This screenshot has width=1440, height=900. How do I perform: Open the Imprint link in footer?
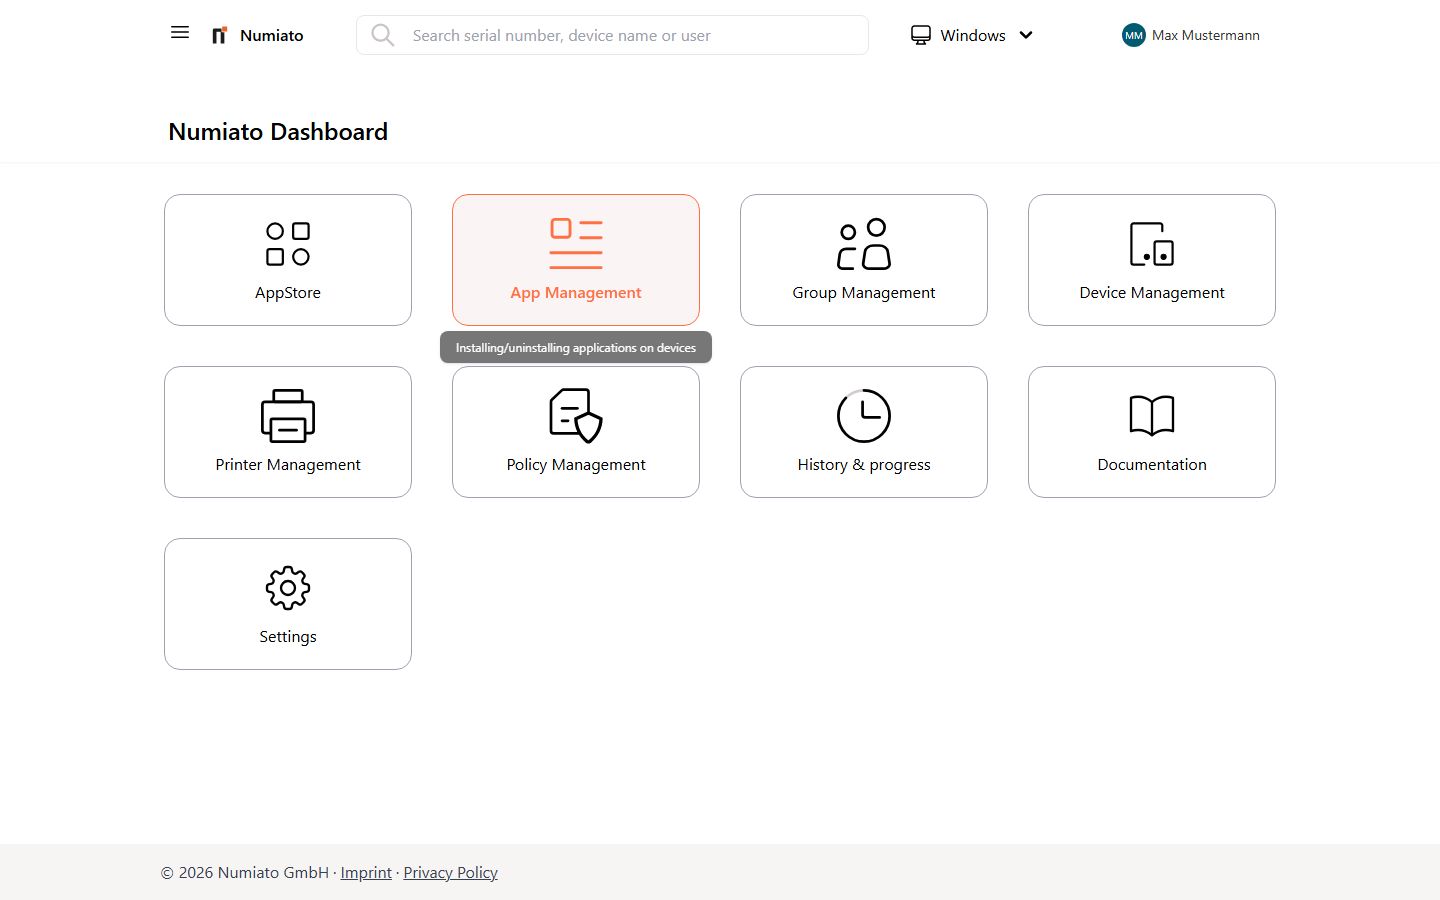[x=366, y=872]
